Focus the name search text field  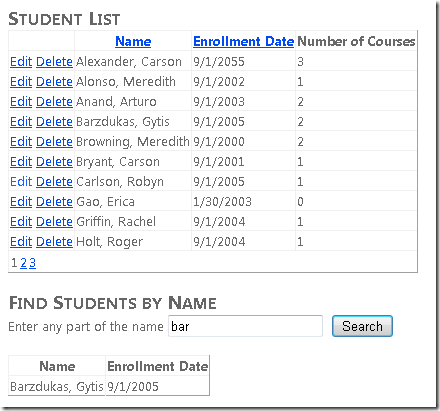click(x=245, y=326)
